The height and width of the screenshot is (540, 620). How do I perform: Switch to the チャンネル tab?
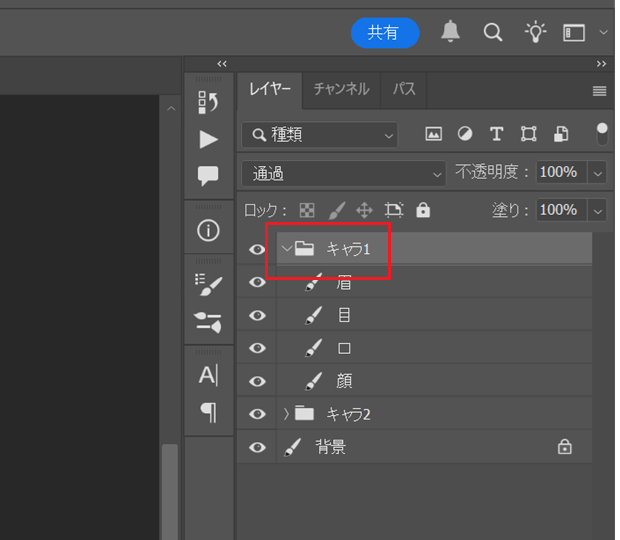[341, 89]
